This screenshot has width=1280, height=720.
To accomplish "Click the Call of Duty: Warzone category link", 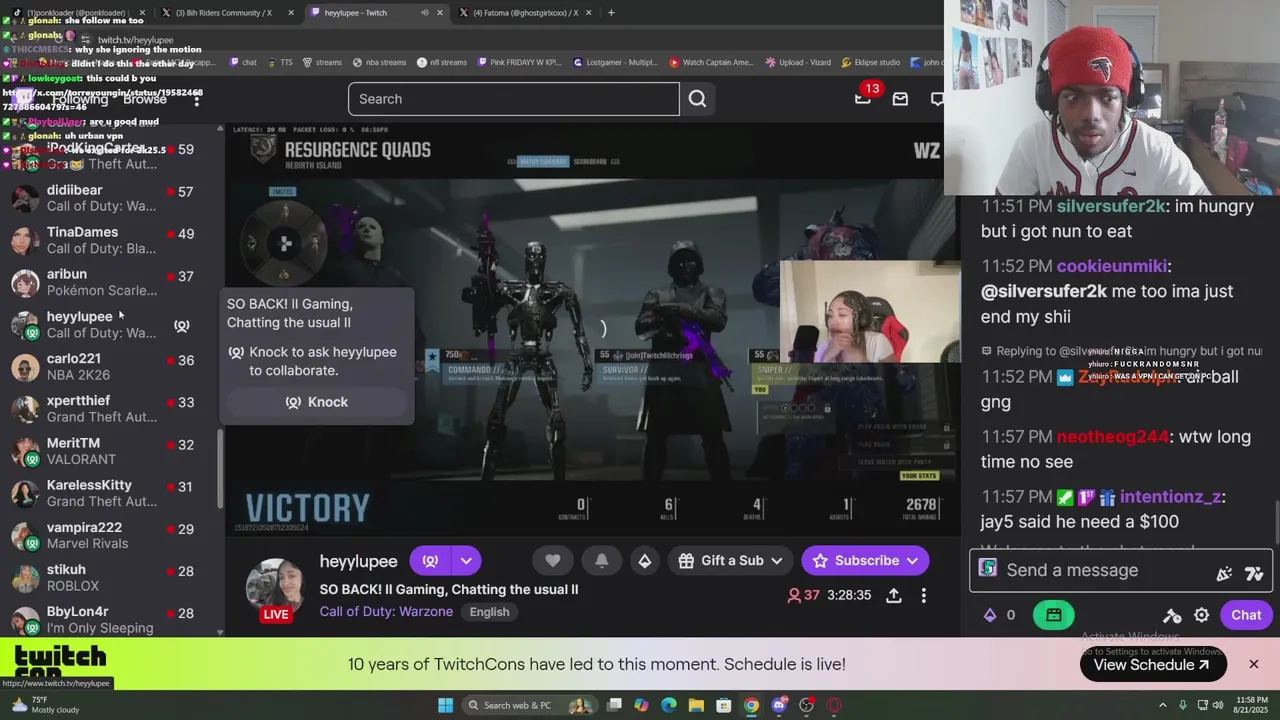I will 386,612.
